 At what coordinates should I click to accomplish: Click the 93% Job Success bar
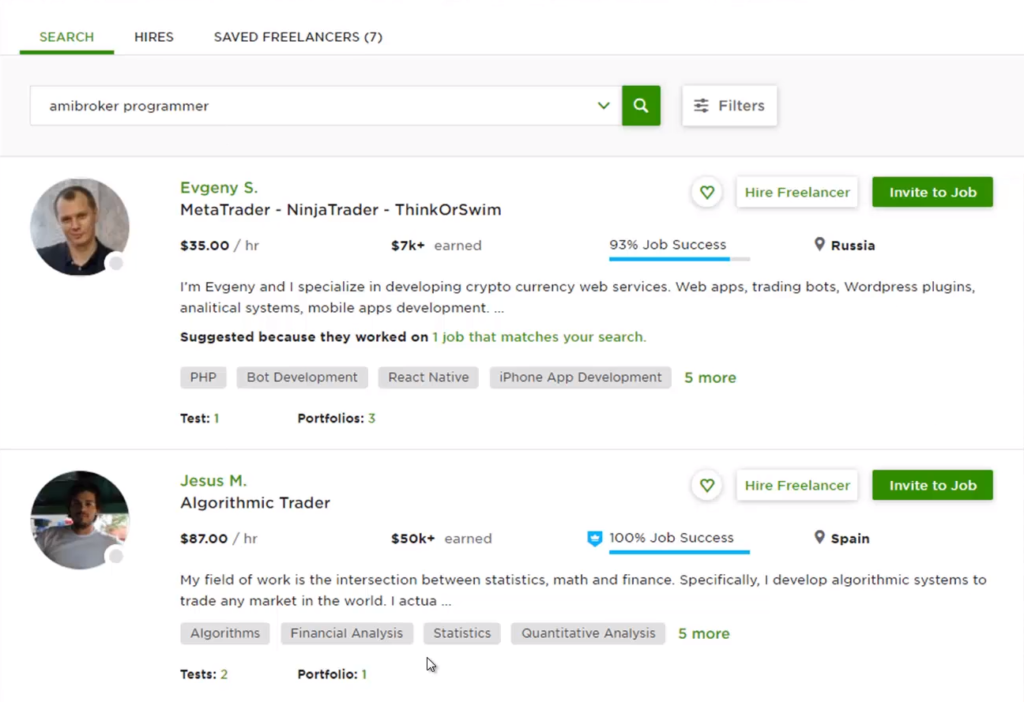pos(679,259)
